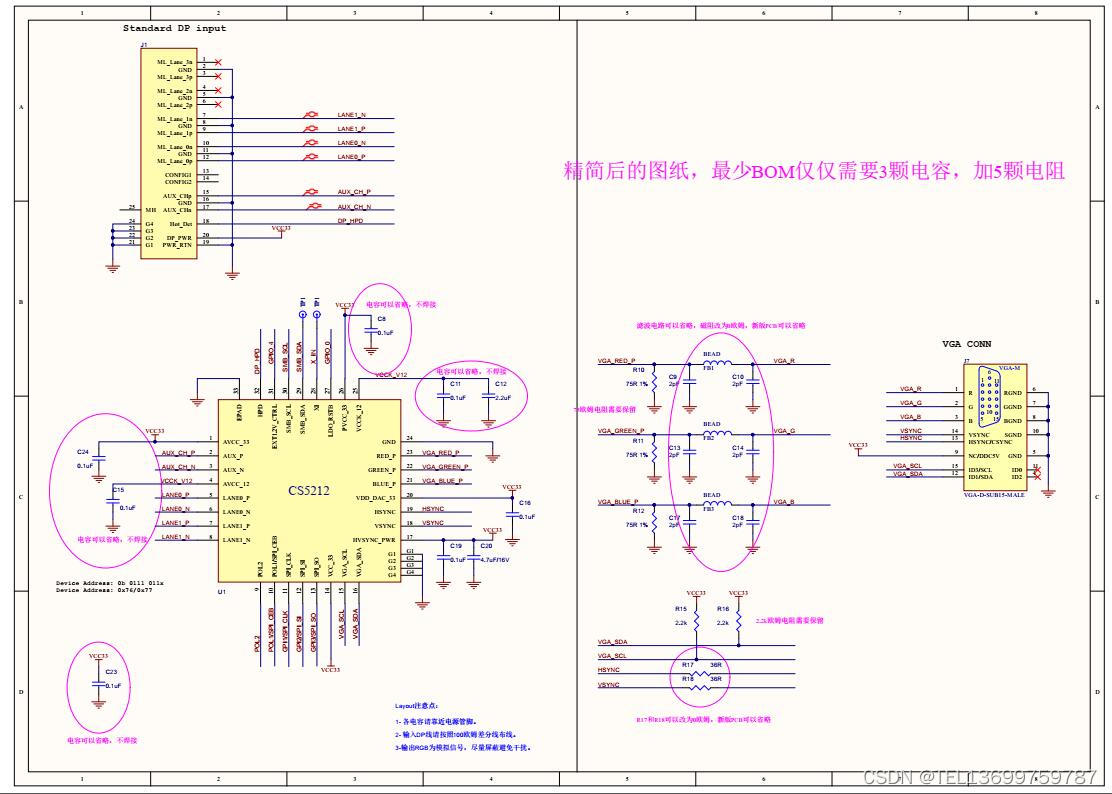Click capacitor C24 left of the chip
This screenshot has height=794, width=1112.
[99, 459]
